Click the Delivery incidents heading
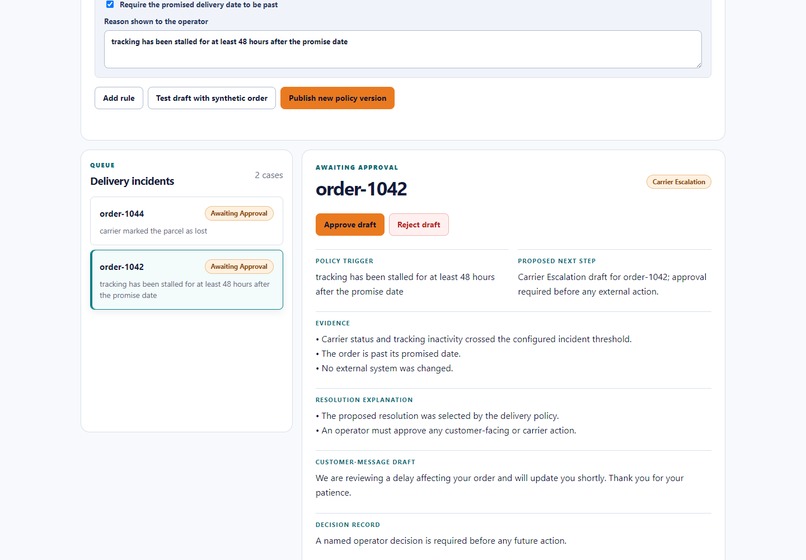The image size is (806, 560). click(132, 182)
